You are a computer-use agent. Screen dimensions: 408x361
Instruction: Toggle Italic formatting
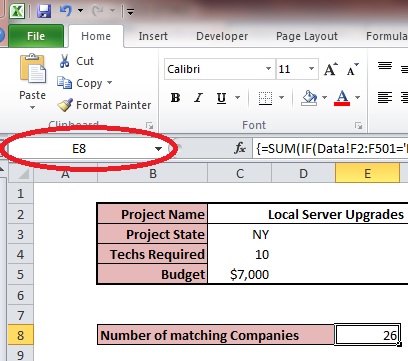click(x=199, y=98)
